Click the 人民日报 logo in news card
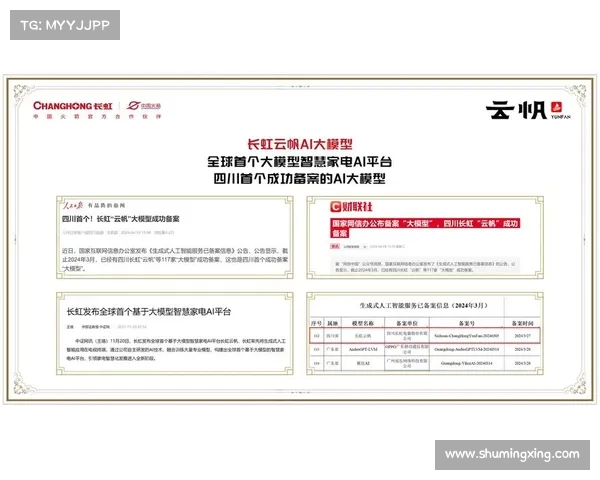Viewport: 600px width, 480px height. (73, 206)
